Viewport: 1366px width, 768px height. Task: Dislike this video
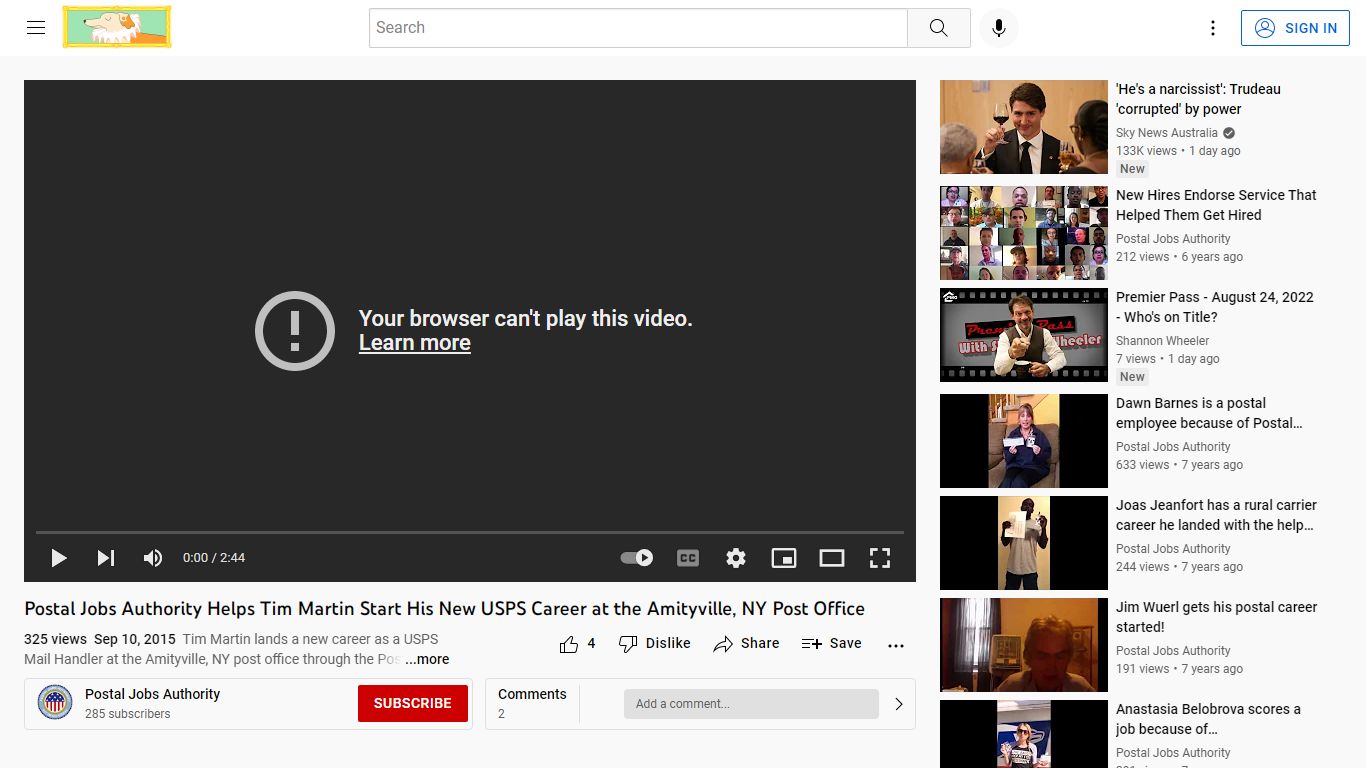tap(655, 644)
